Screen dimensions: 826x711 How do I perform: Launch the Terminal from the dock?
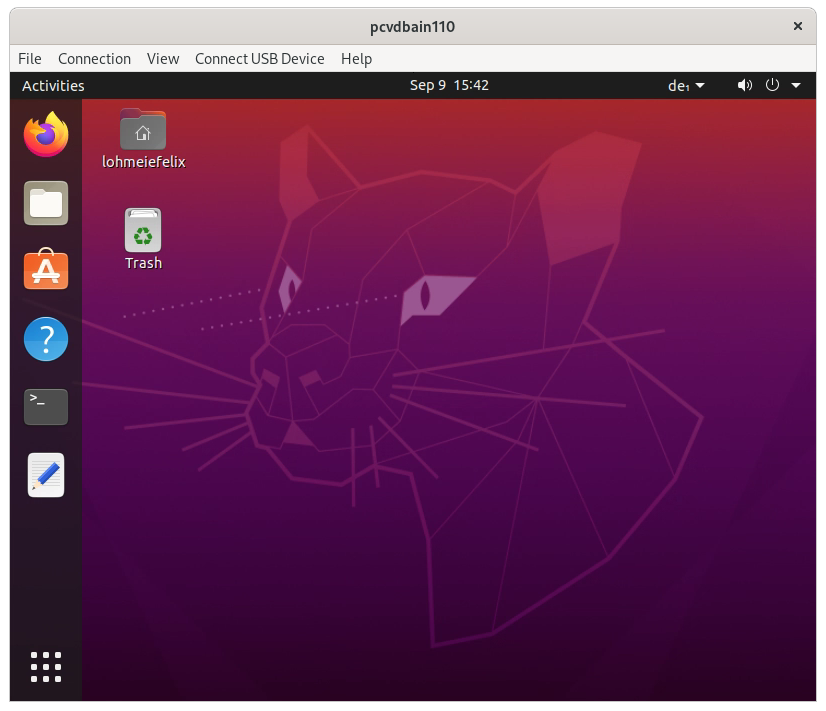46,407
